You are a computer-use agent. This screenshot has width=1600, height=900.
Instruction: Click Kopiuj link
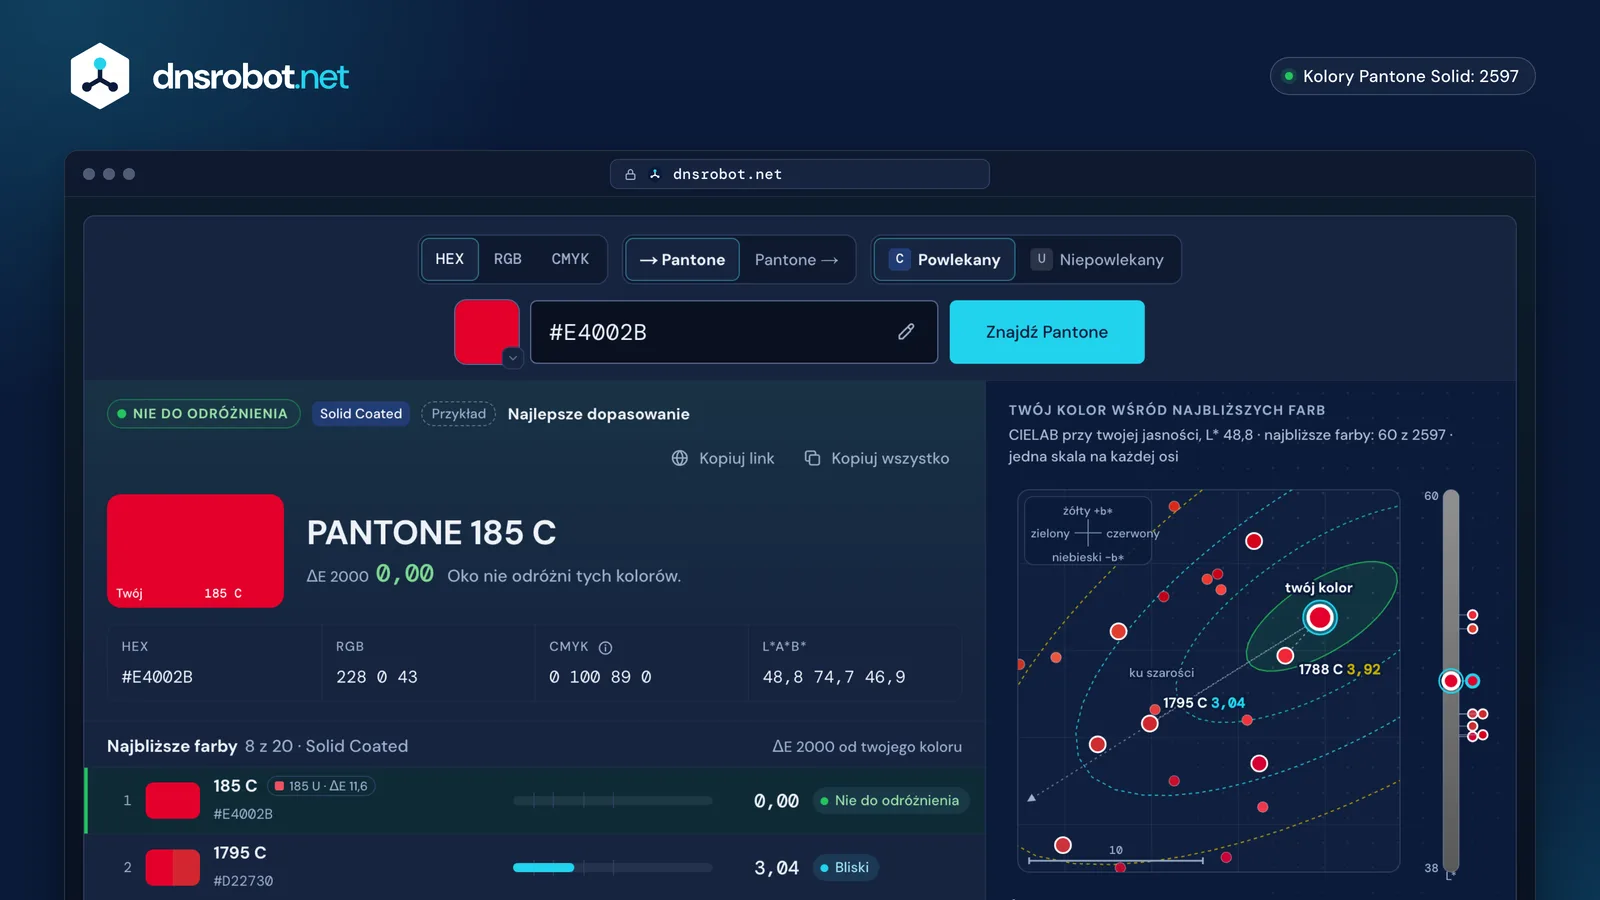point(723,458)
